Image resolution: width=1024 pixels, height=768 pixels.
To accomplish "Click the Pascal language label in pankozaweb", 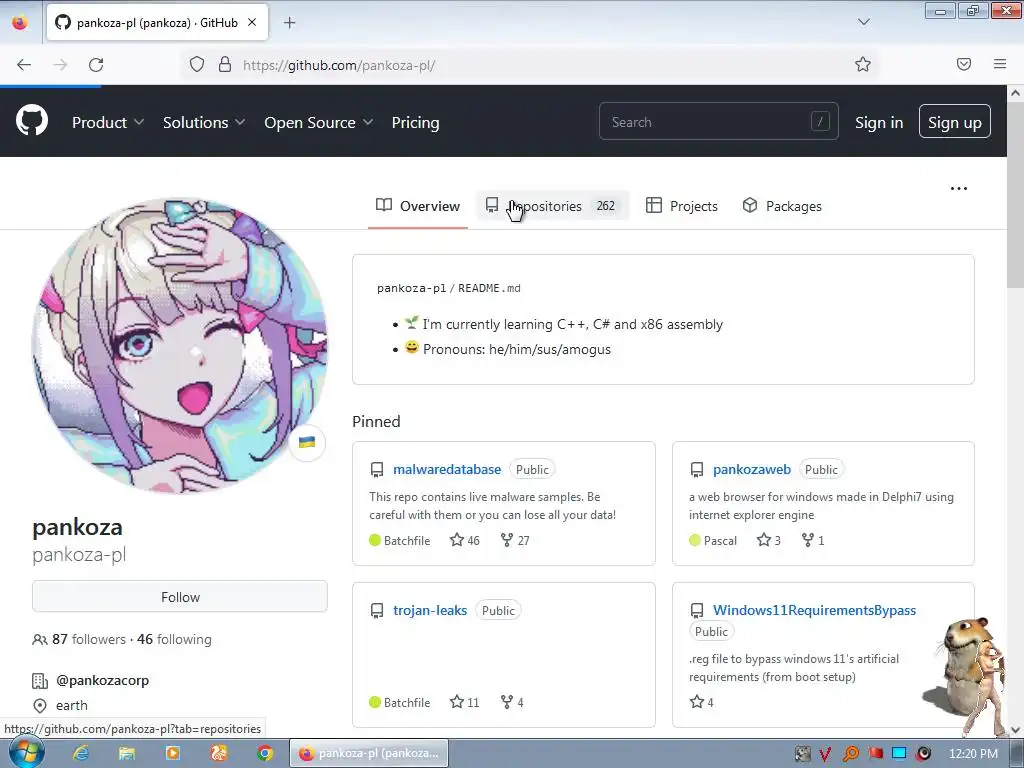I will [720, 540].
